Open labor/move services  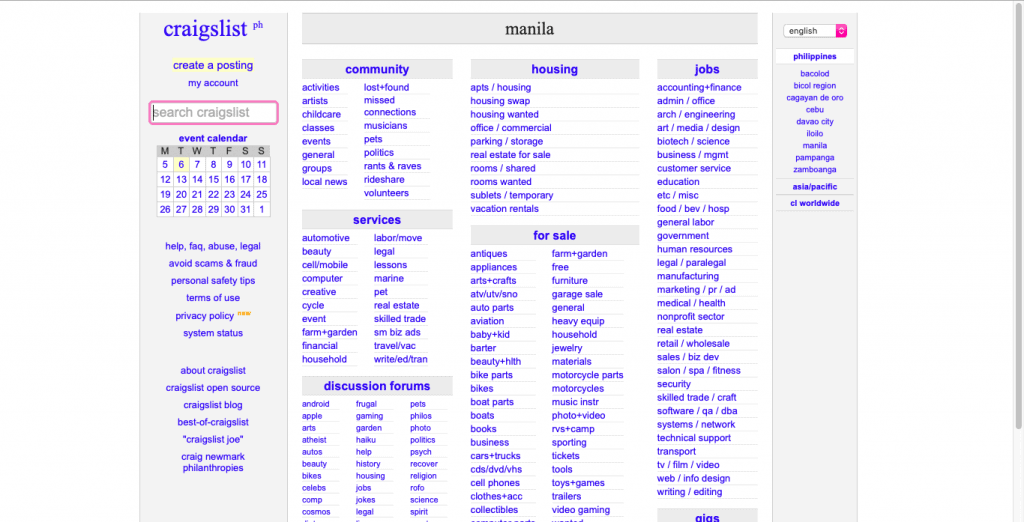[398, 238]
